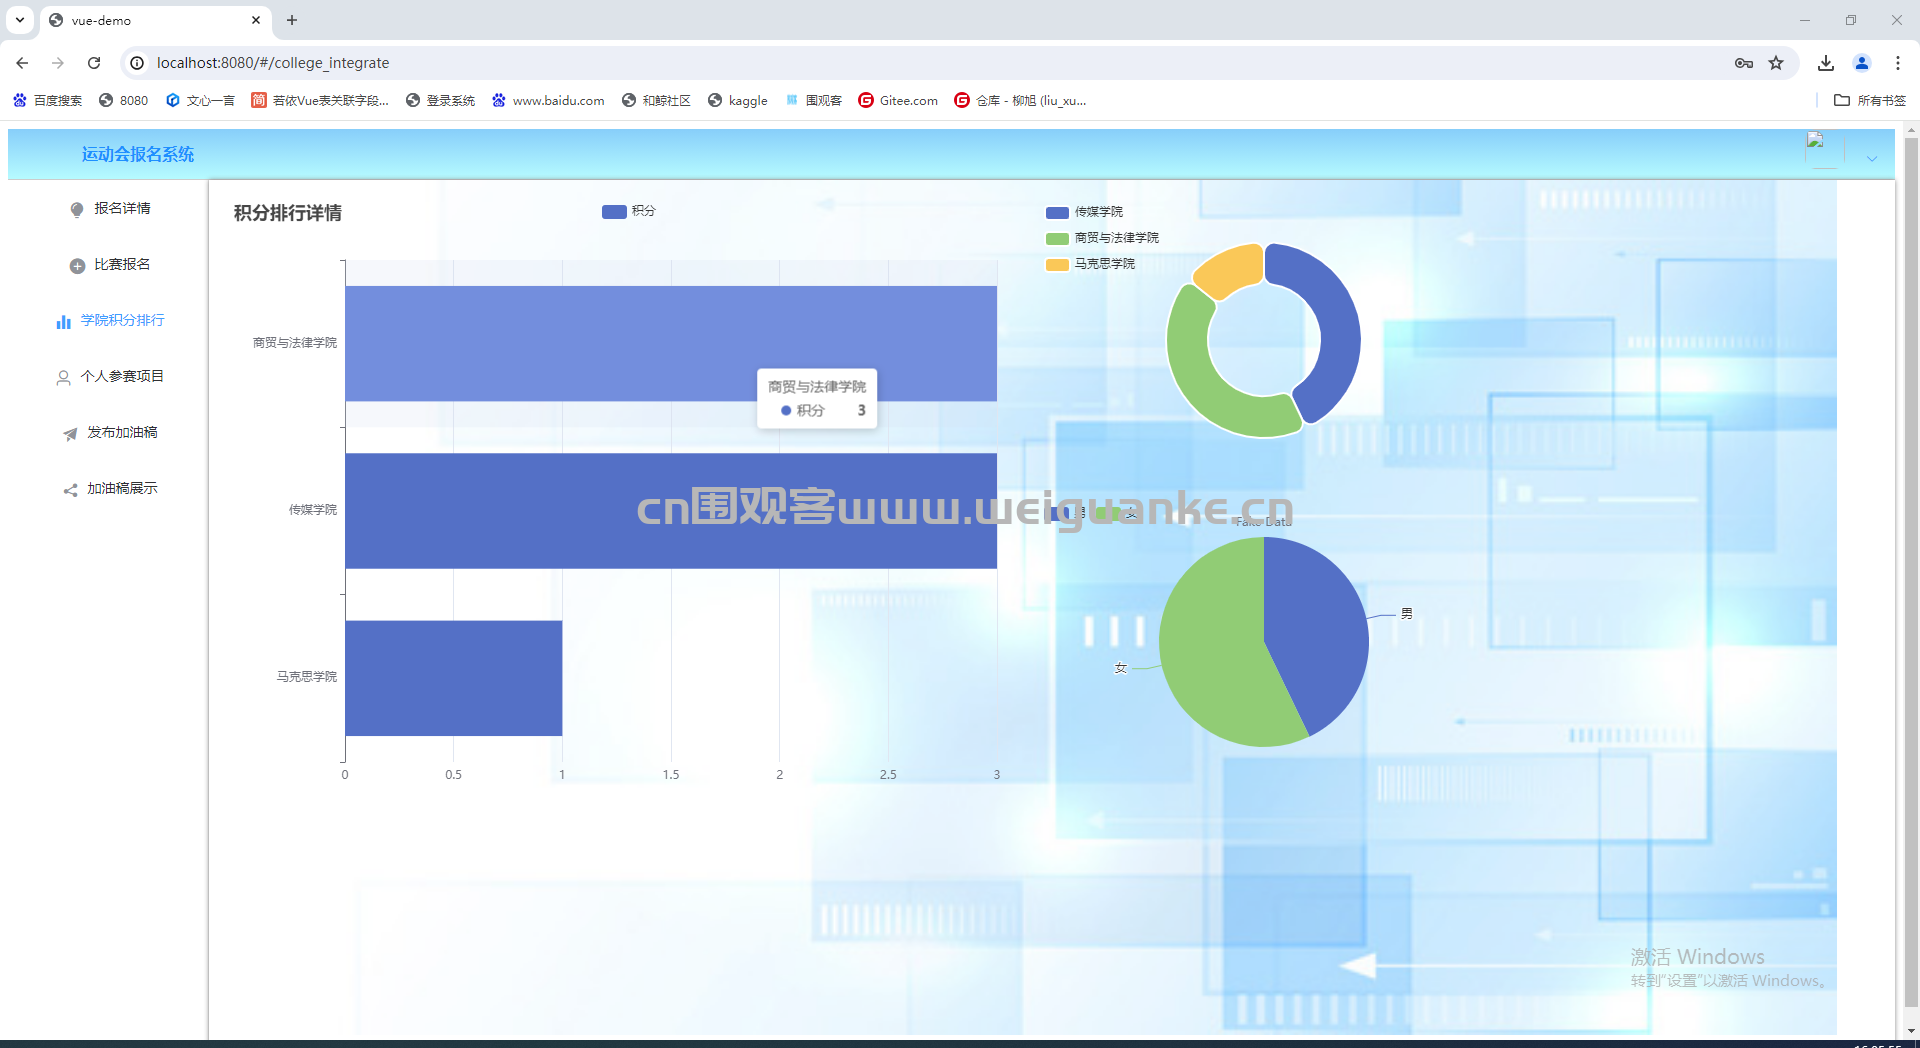The width and height of the screenshot is (1920, 1048).
Task: Open Chrome three-dot menu
Action: pyautogui.click(x=1898, y=63)
